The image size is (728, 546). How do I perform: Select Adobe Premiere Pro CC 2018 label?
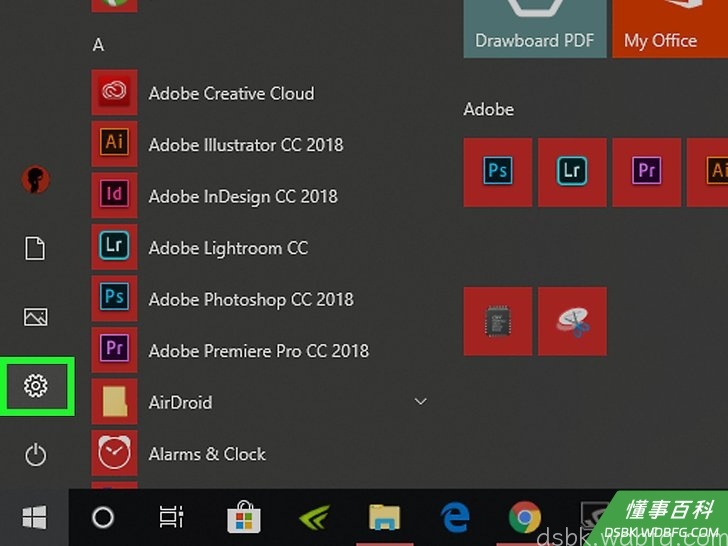tap(259, 351)
